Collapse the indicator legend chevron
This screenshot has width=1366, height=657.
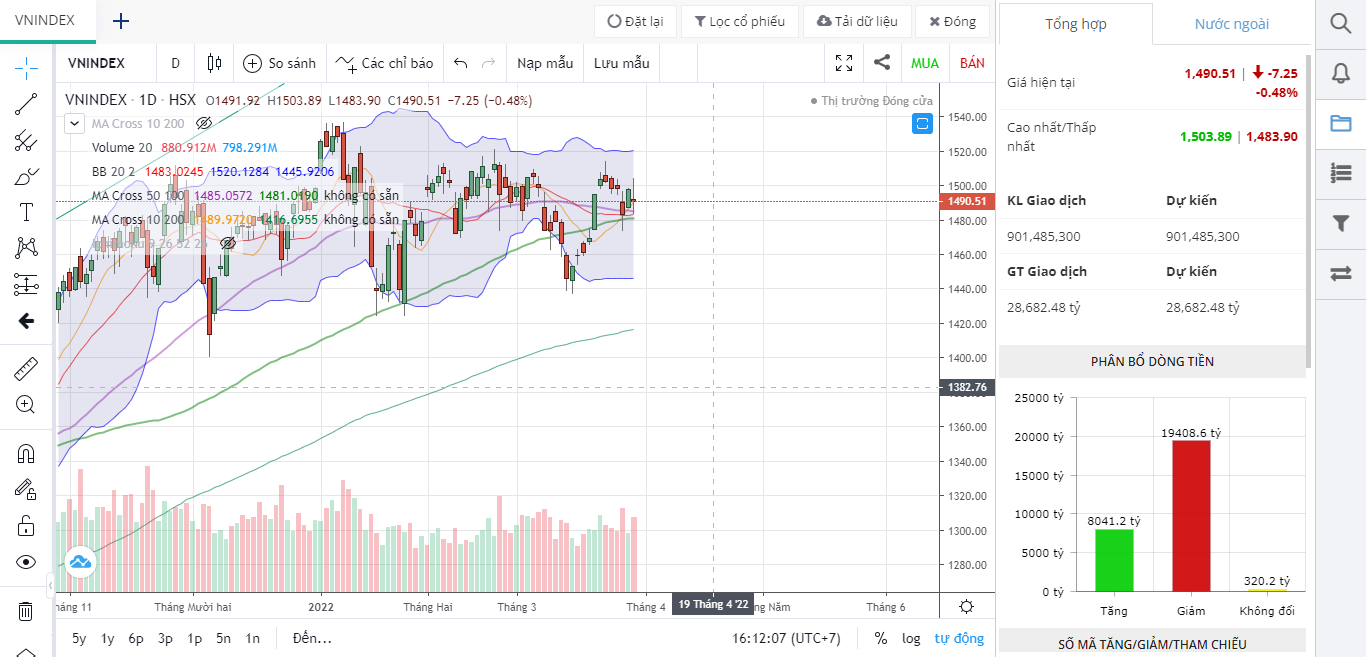74,123
